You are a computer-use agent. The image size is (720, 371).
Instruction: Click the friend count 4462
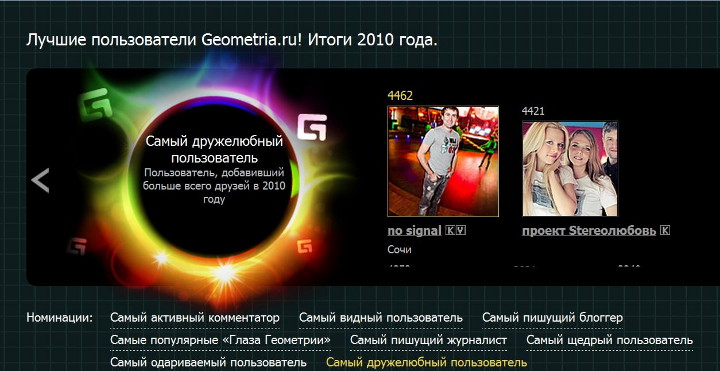coord(400,96)
